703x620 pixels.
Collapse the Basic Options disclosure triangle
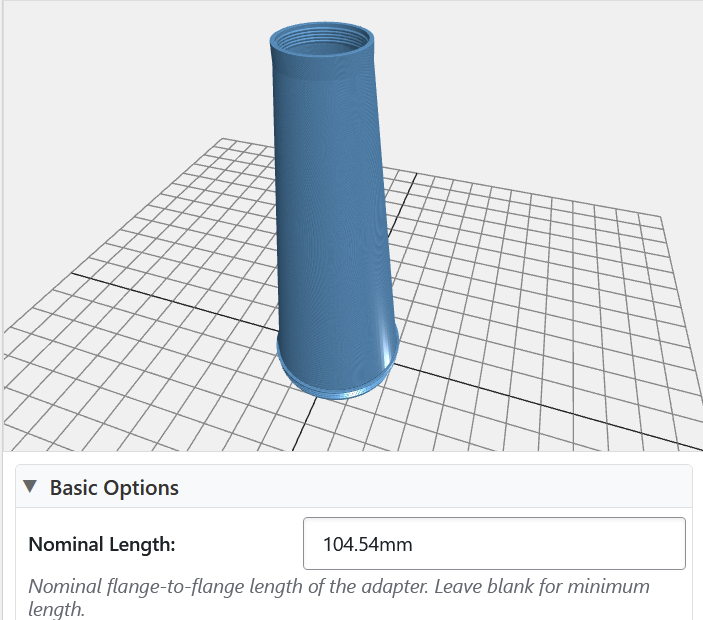click(x=30, y=487)
